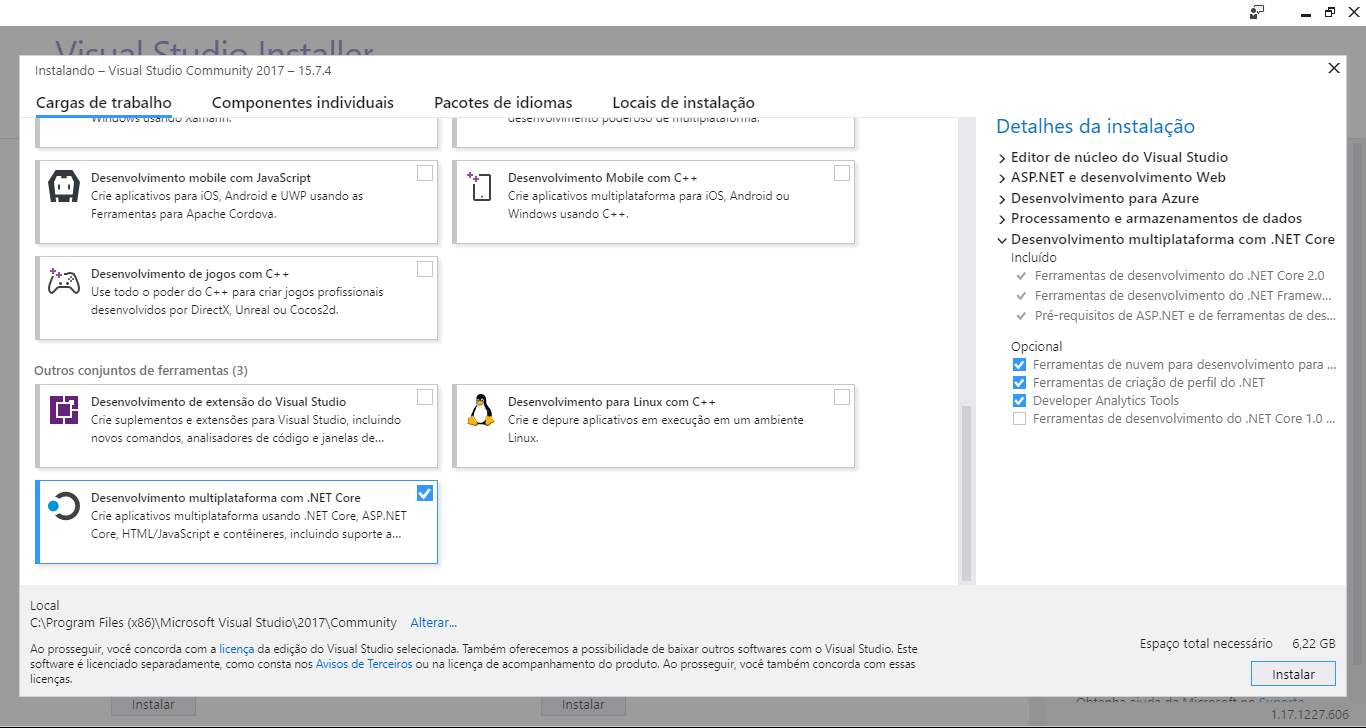This screenshot has height=728, width=1366.
Task: Click Pré-requisitos de ASP.NET included item
Action: (x=1185, y=316)
